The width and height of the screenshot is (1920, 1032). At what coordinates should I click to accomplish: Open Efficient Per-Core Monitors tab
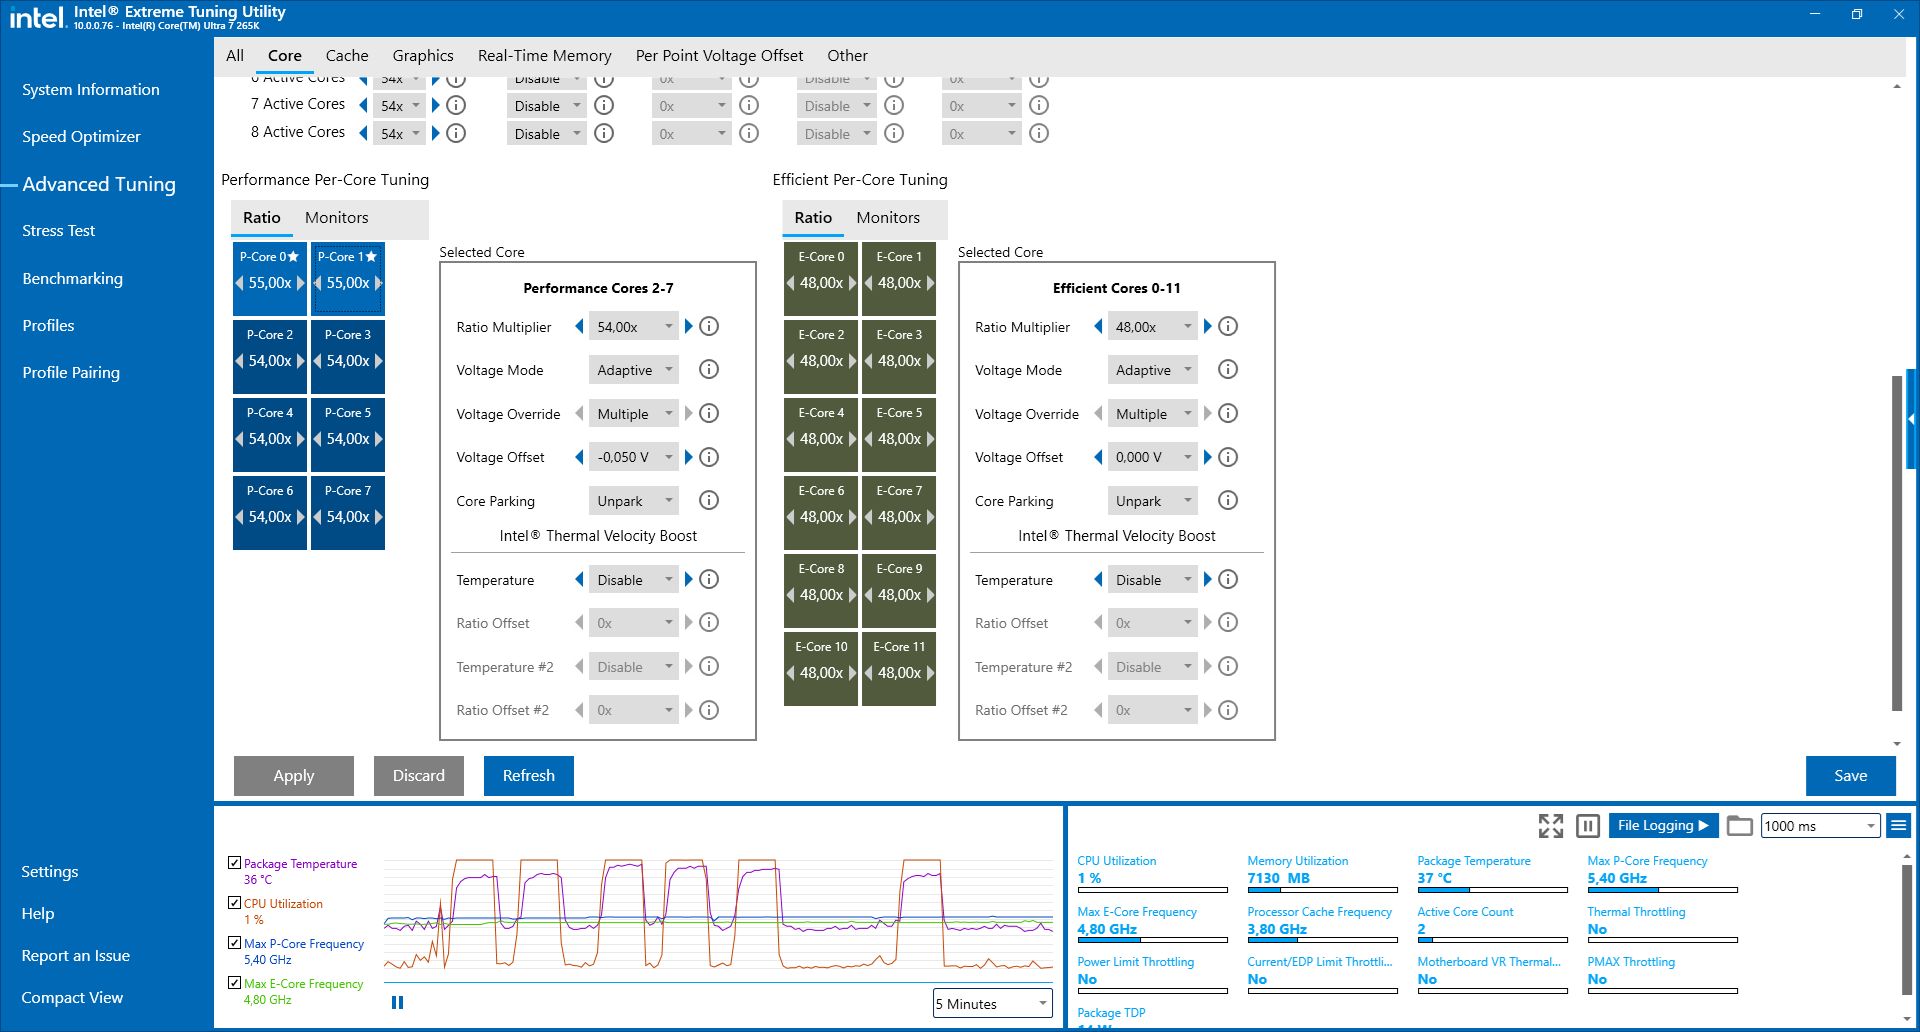[888, 218]
